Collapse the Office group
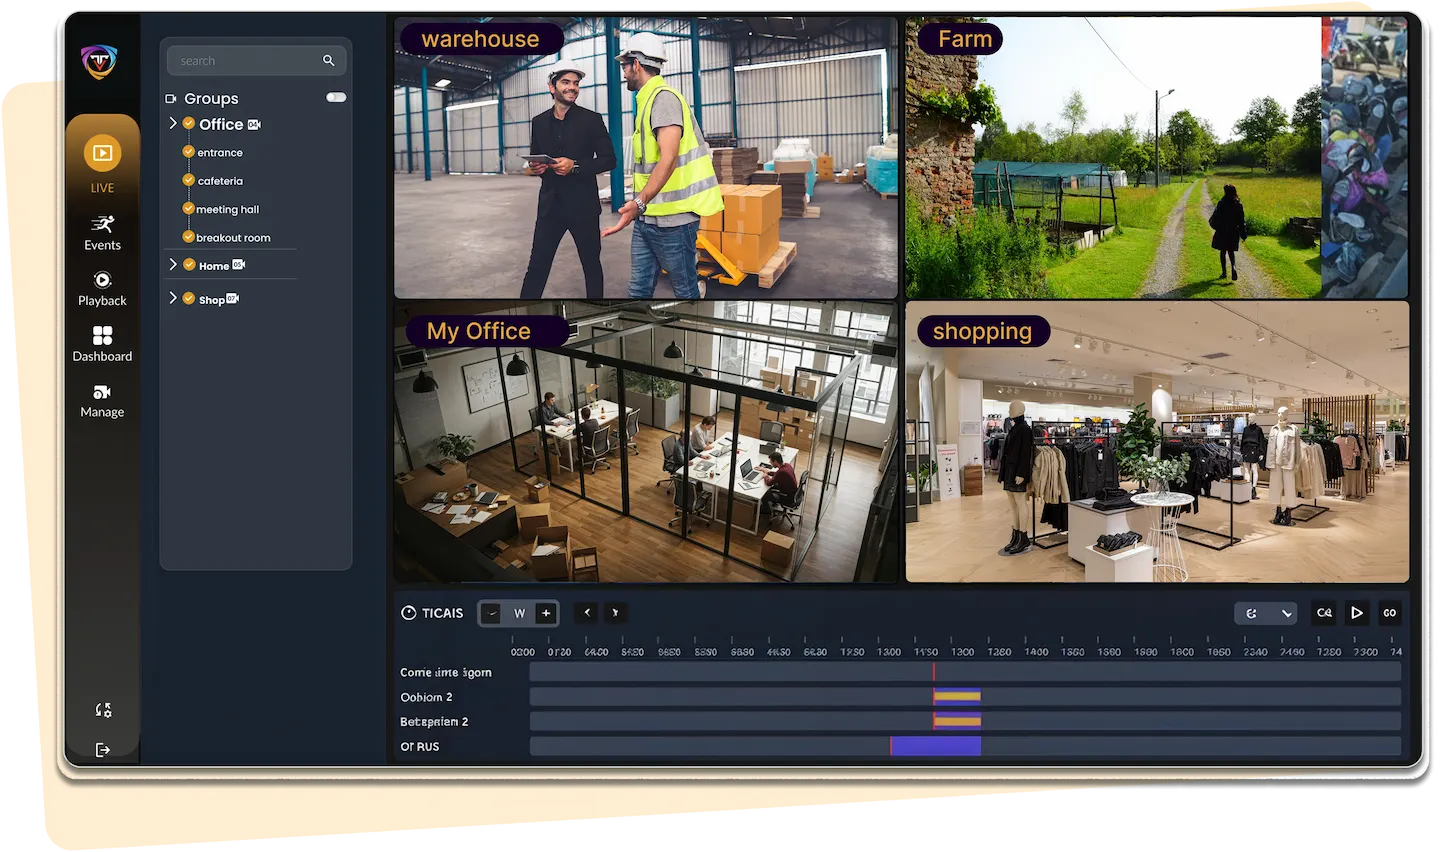The width and height of the screenshot is (1440, 852). 172,124
